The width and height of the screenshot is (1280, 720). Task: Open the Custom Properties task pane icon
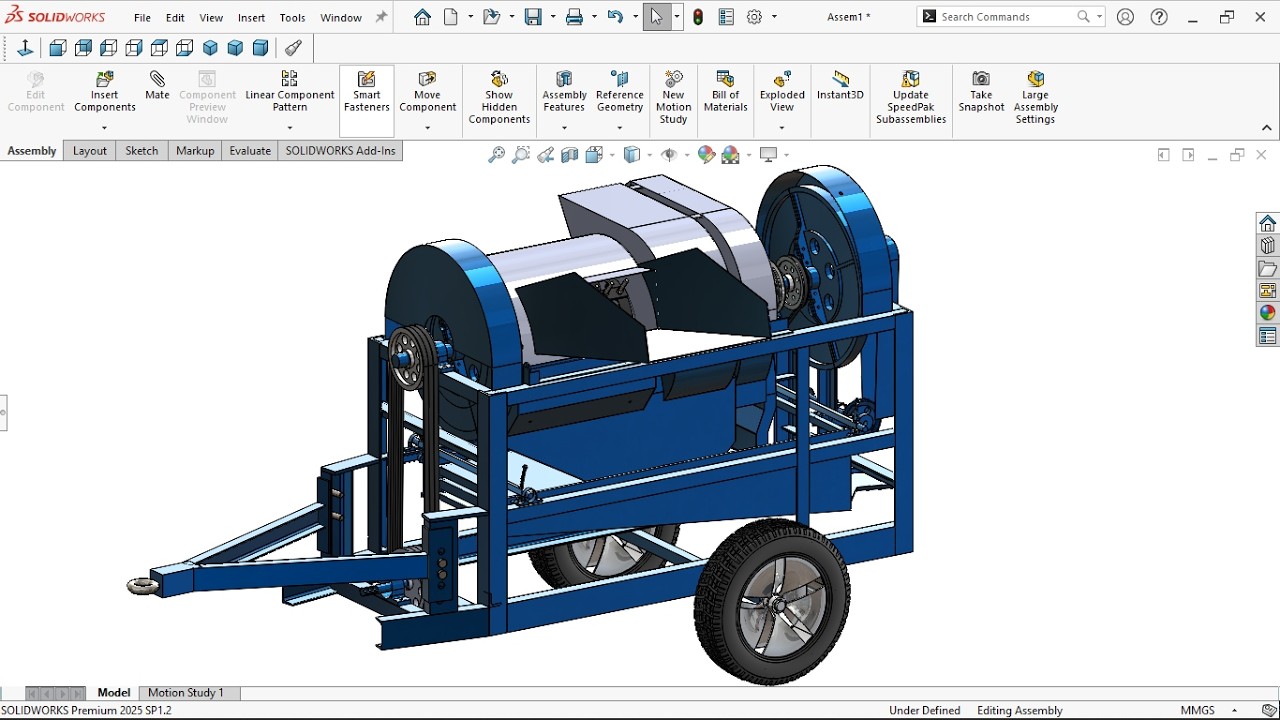click(1268, 337)
